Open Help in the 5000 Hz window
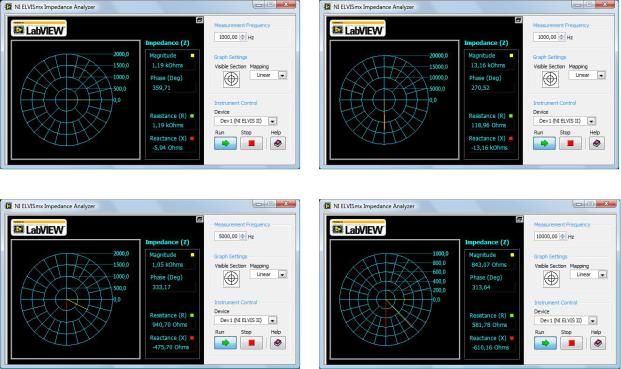The image size is (621, 369). point(278,342)
